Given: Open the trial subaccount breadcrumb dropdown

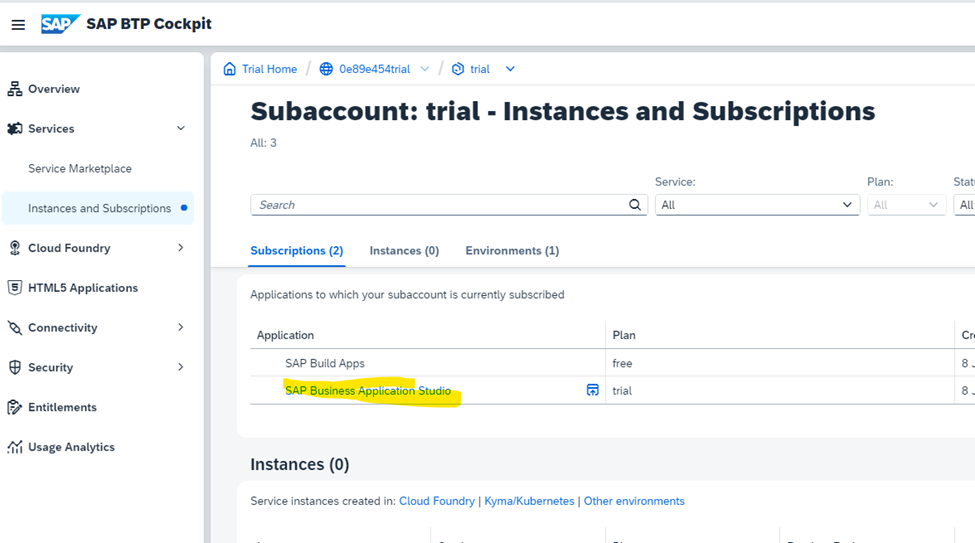Looking at the screenshot, I should [510, 69].
